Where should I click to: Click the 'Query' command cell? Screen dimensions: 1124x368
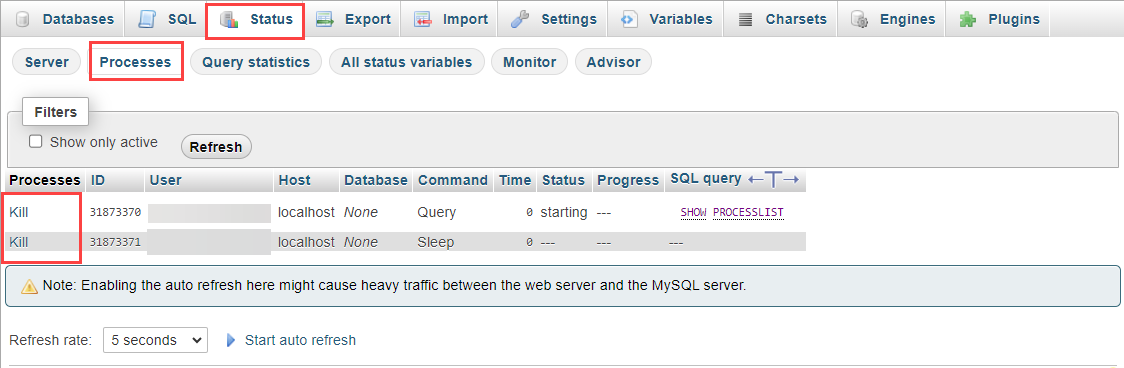tap(437, 212)
